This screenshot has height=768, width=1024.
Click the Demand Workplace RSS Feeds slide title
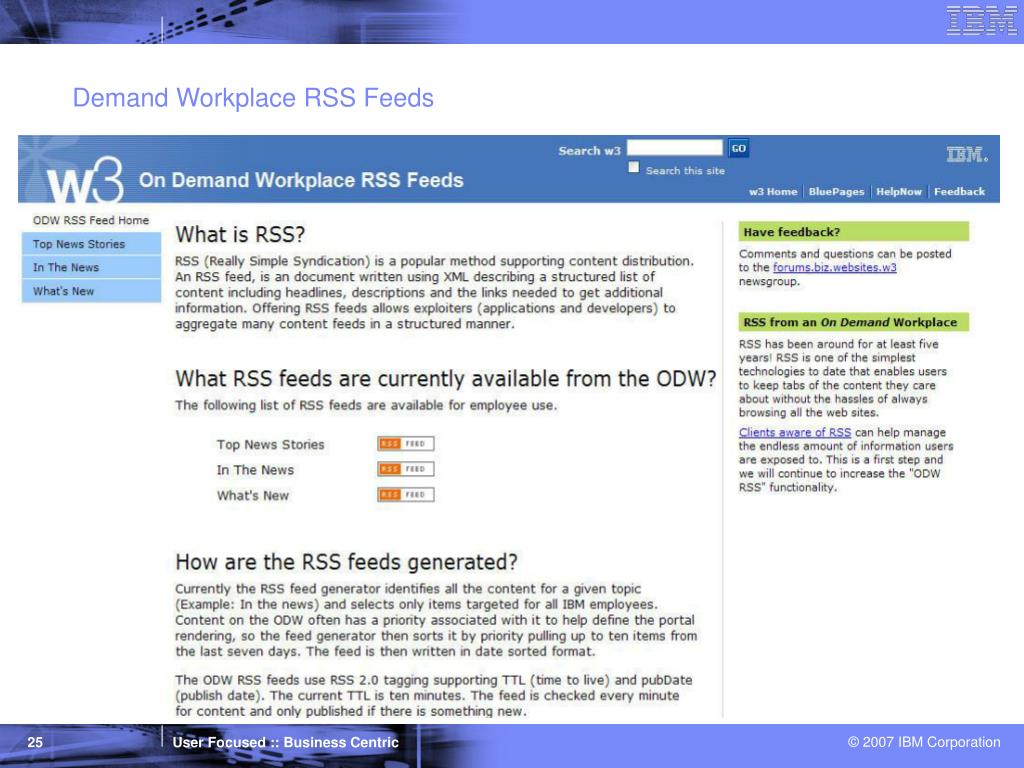coord(253,98)
